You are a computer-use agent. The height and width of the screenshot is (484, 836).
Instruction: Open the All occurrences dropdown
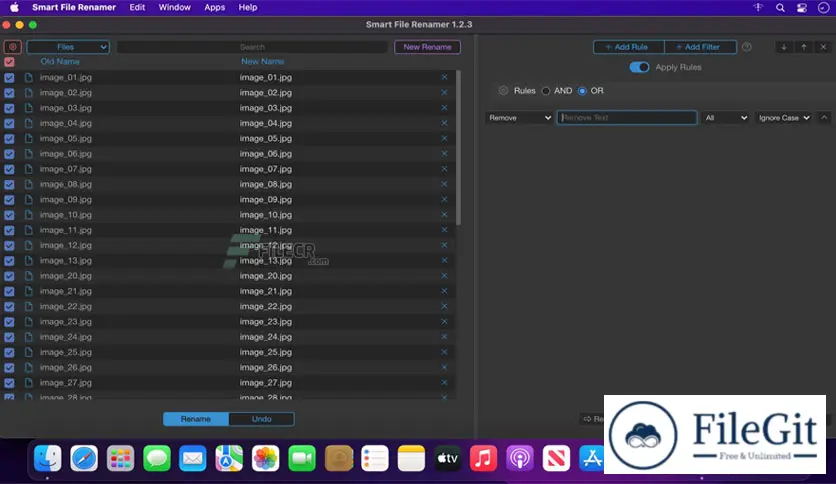(726, 117)
